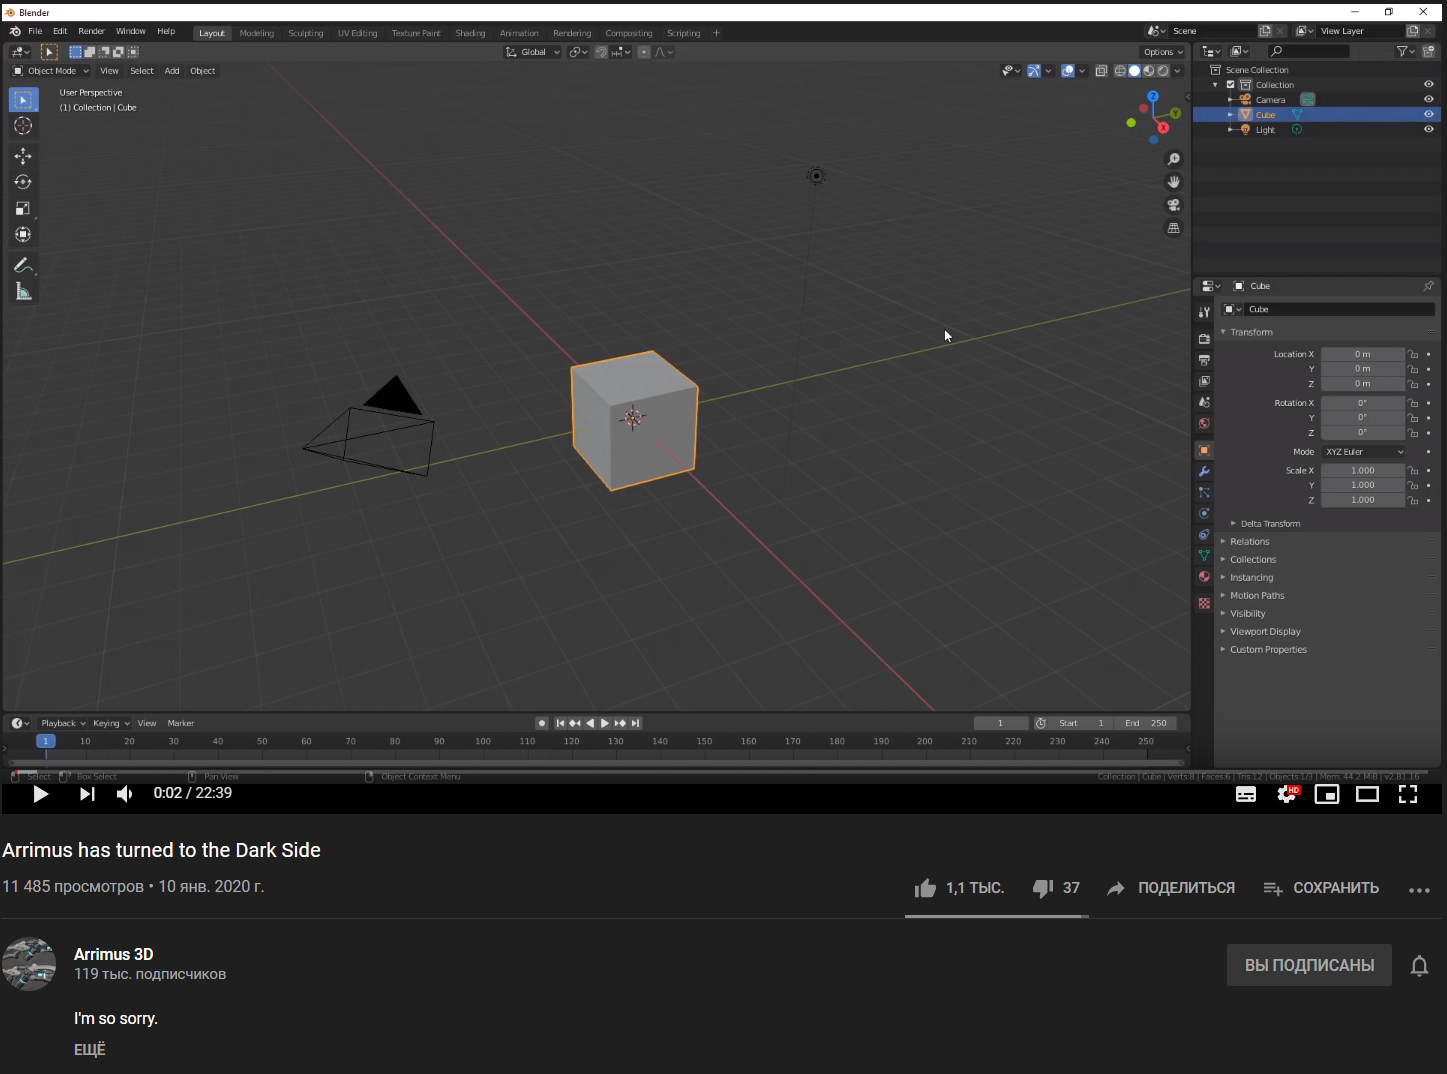Open the World properties tab
This screenshot has height=1074, width=1447.
point(1204,423)
